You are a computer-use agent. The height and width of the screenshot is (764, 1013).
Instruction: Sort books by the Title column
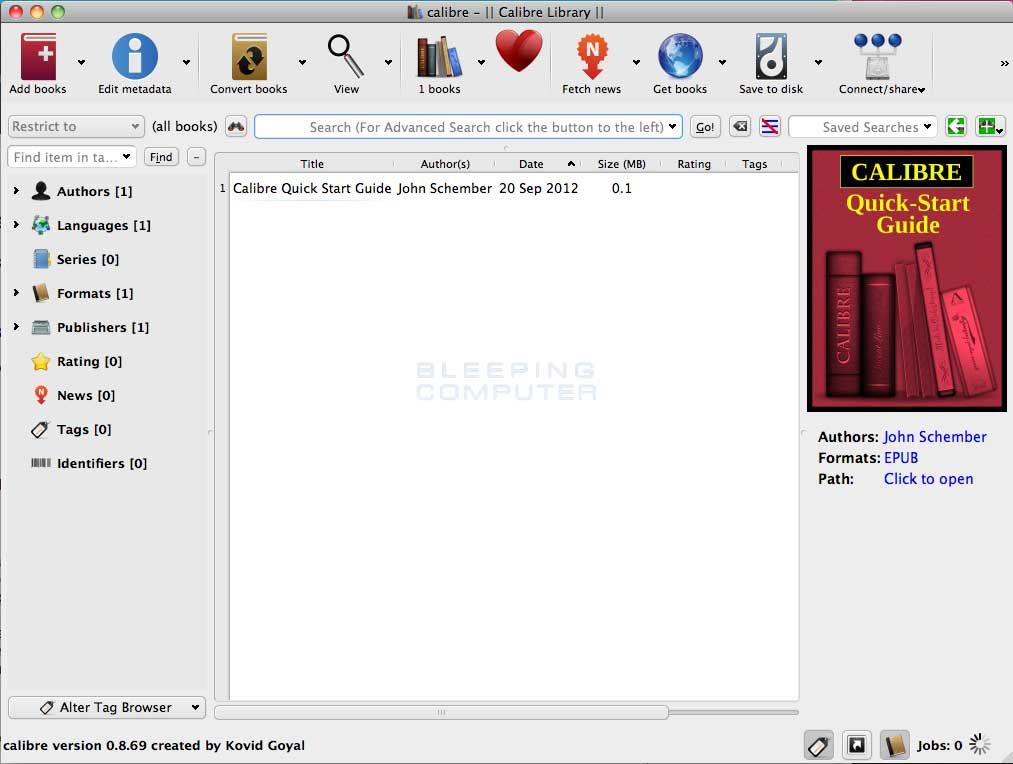point(312,163)
